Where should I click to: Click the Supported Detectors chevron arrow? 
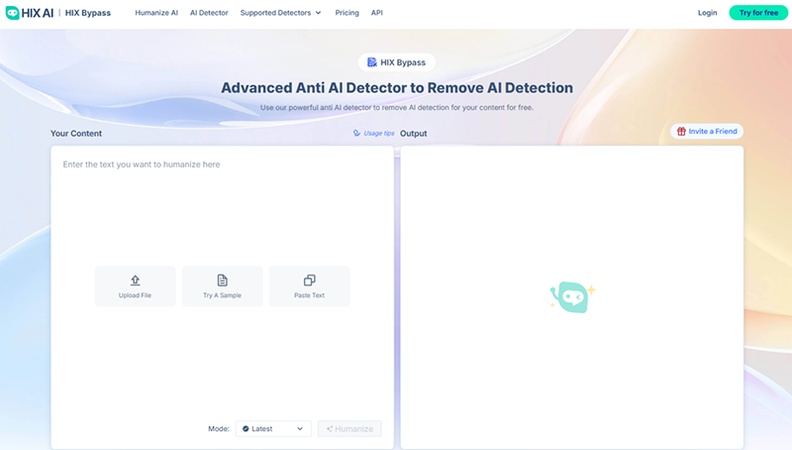318,13
